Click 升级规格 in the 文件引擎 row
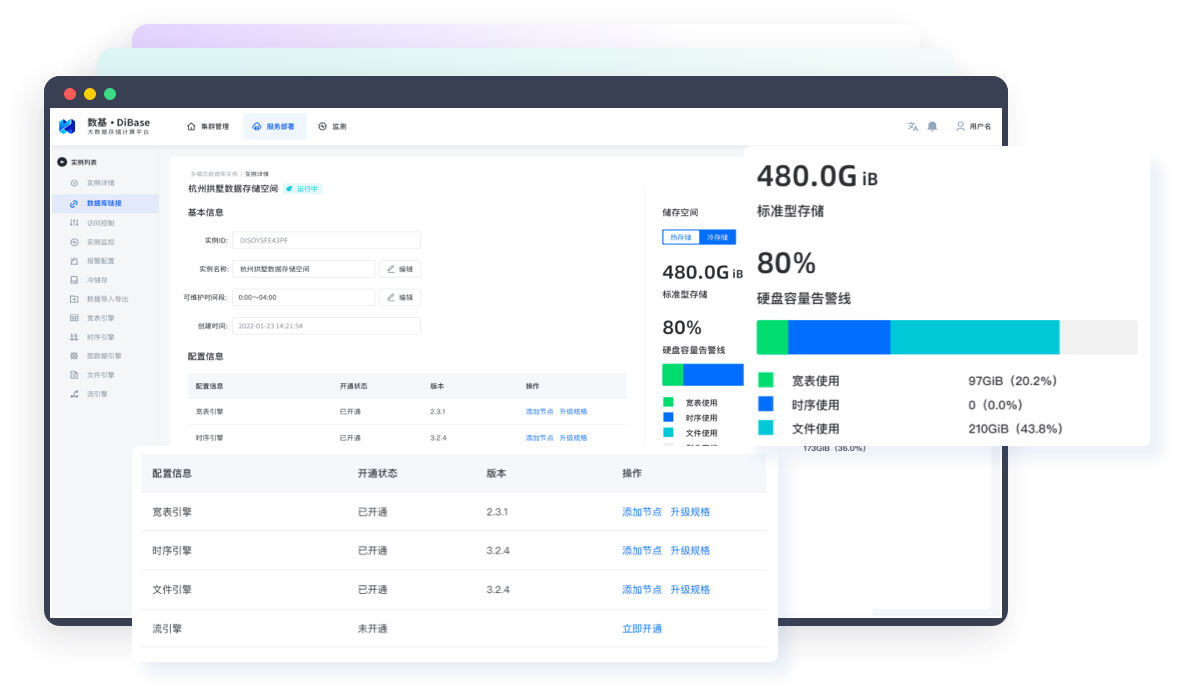1178x690 pixels. click(x=690, y=589)
